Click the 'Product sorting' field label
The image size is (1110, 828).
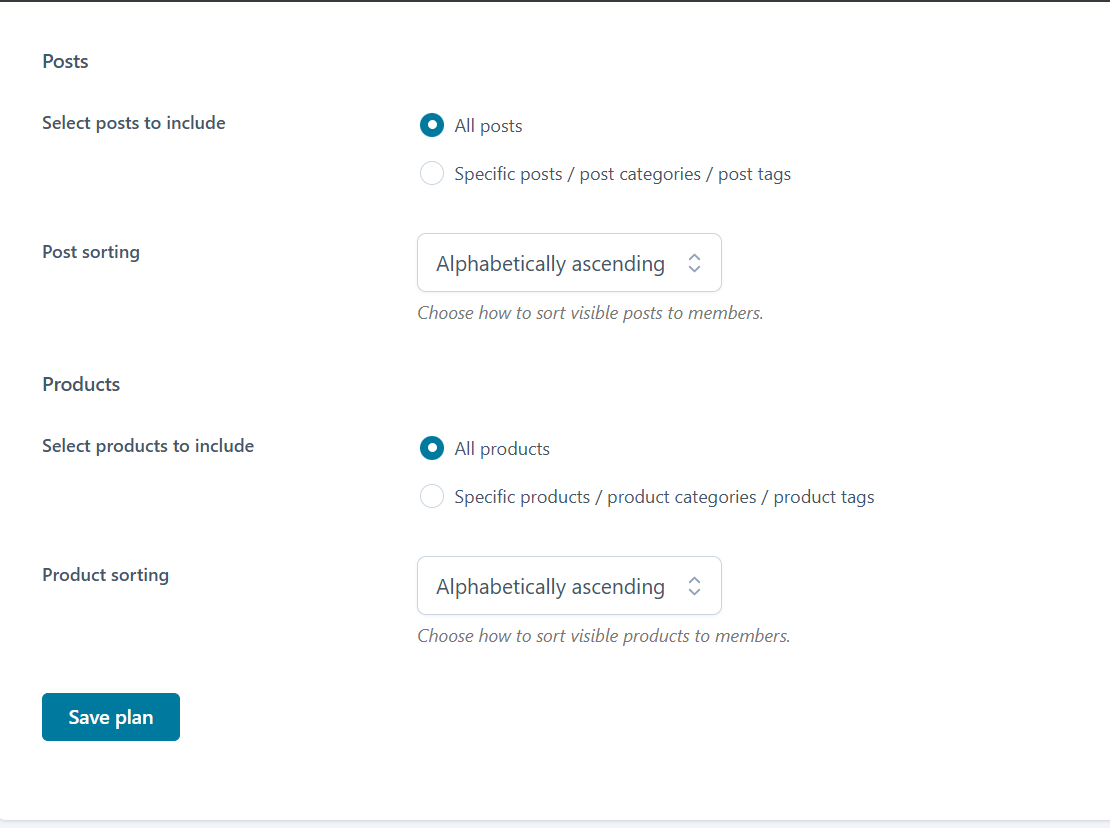tap(105, 575)
